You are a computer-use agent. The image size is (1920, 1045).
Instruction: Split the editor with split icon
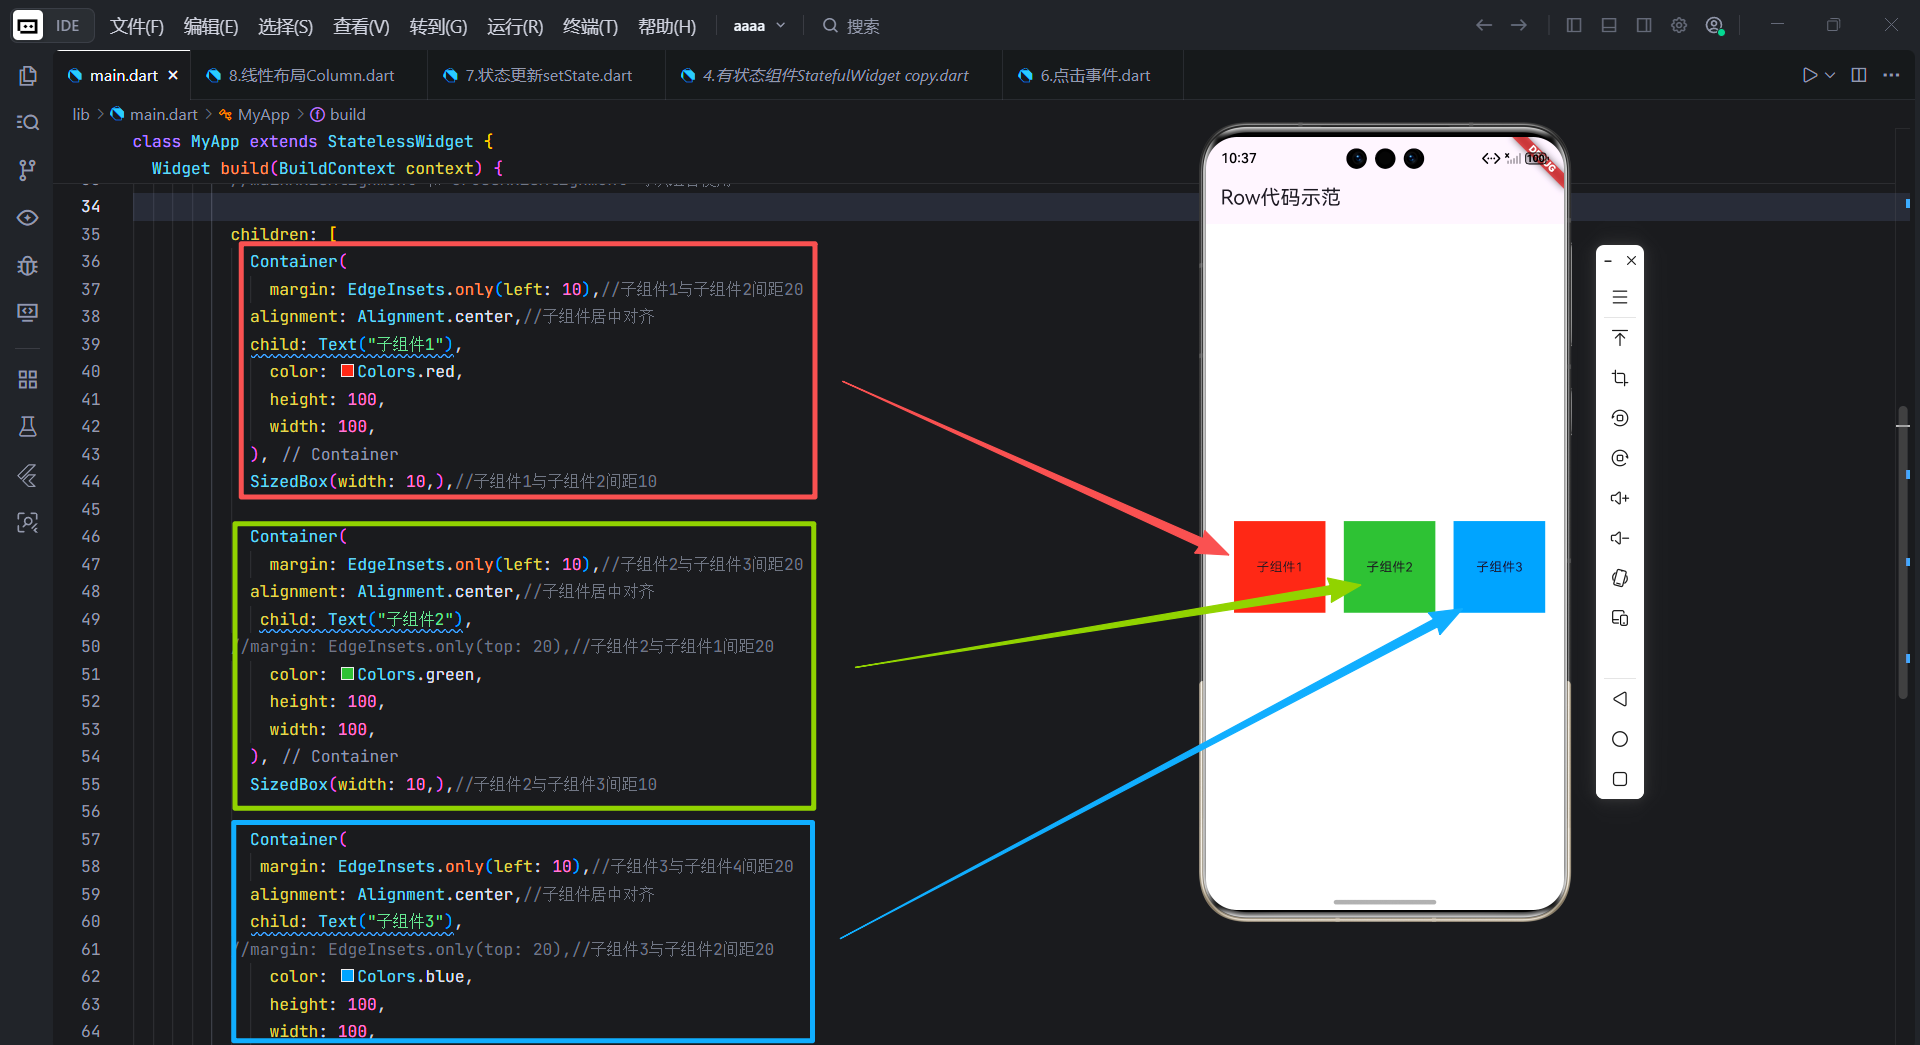click(1859, 75)
